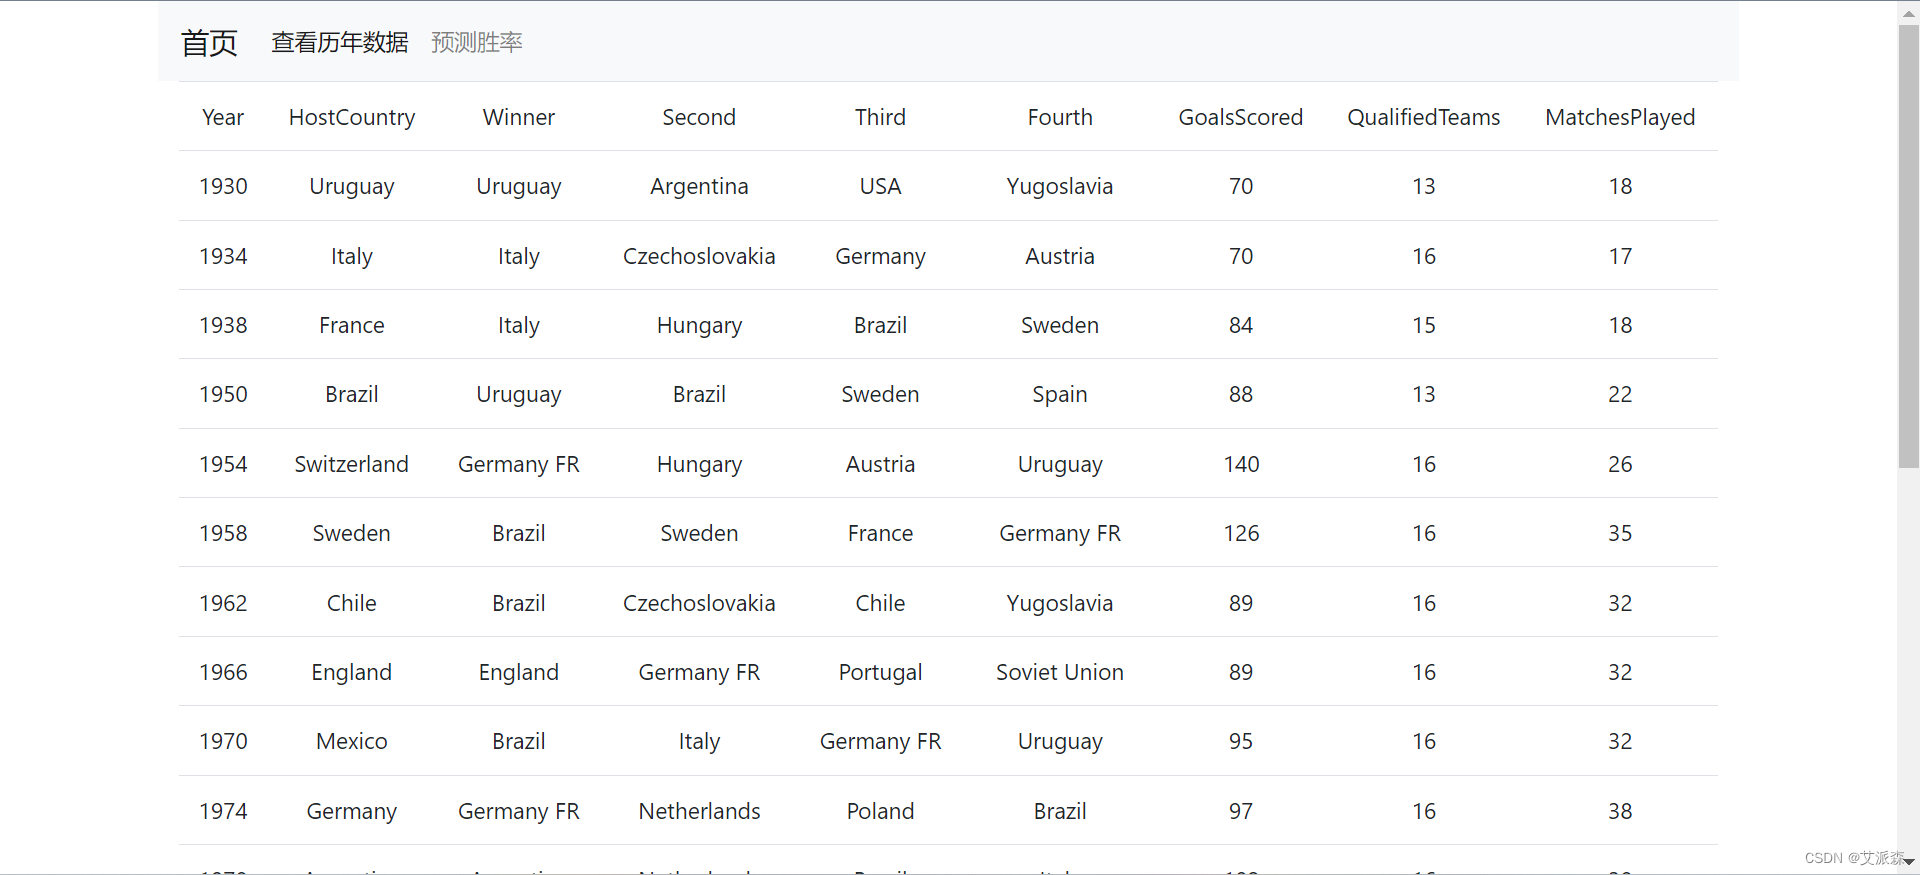Click the HostCountry column header
1920x875 pixels.
(352, 117)
